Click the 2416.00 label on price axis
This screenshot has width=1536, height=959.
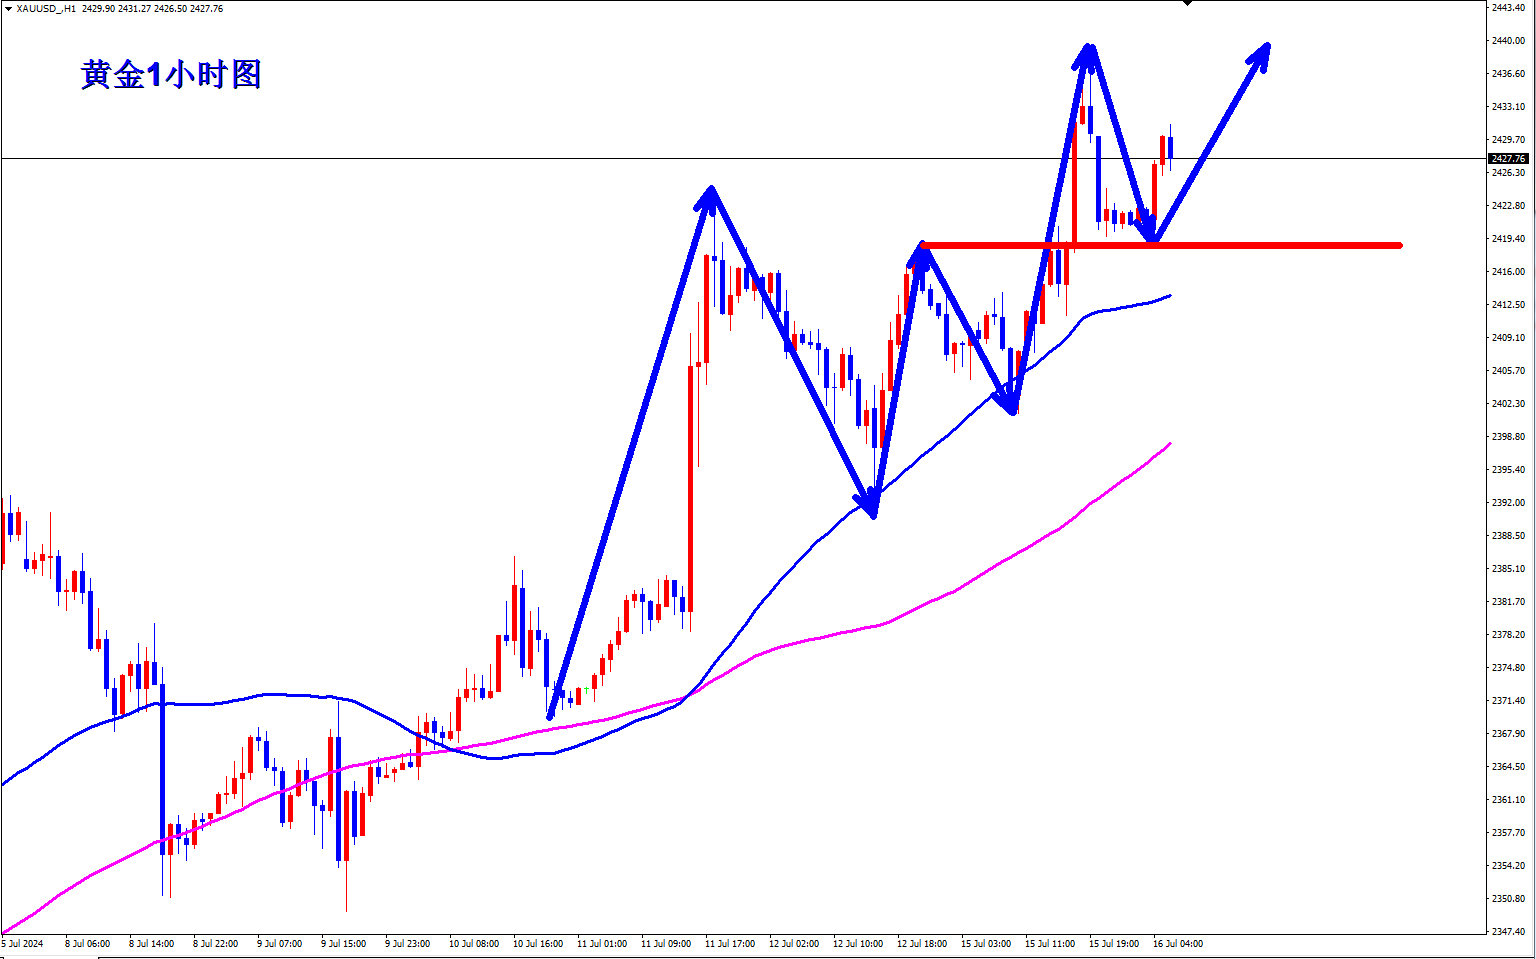1508,271
